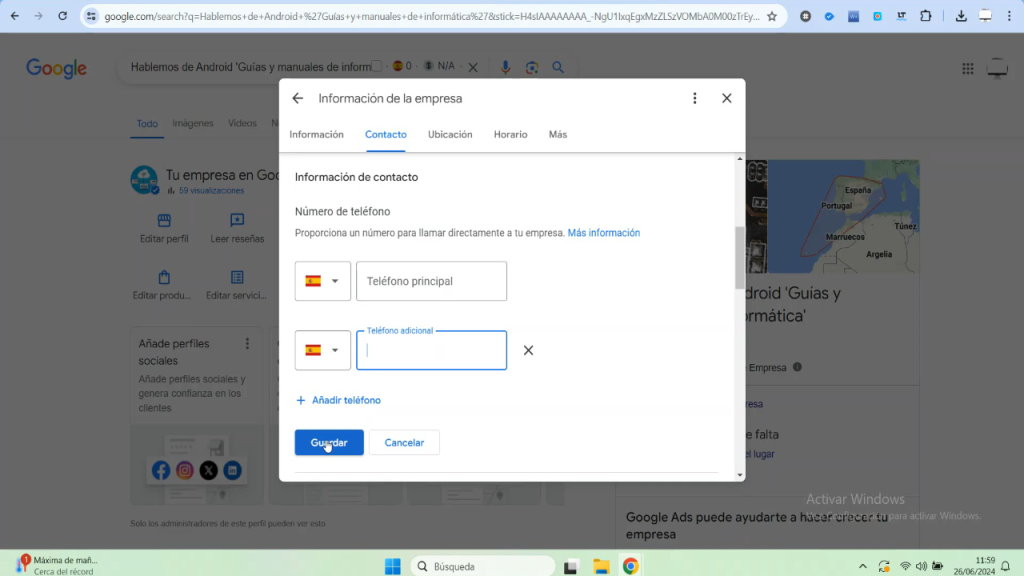Select the Instagram icon under Añade perfiles sociales
The width and height of the screenshot is (1024, 576).
[x=184, y=470]
